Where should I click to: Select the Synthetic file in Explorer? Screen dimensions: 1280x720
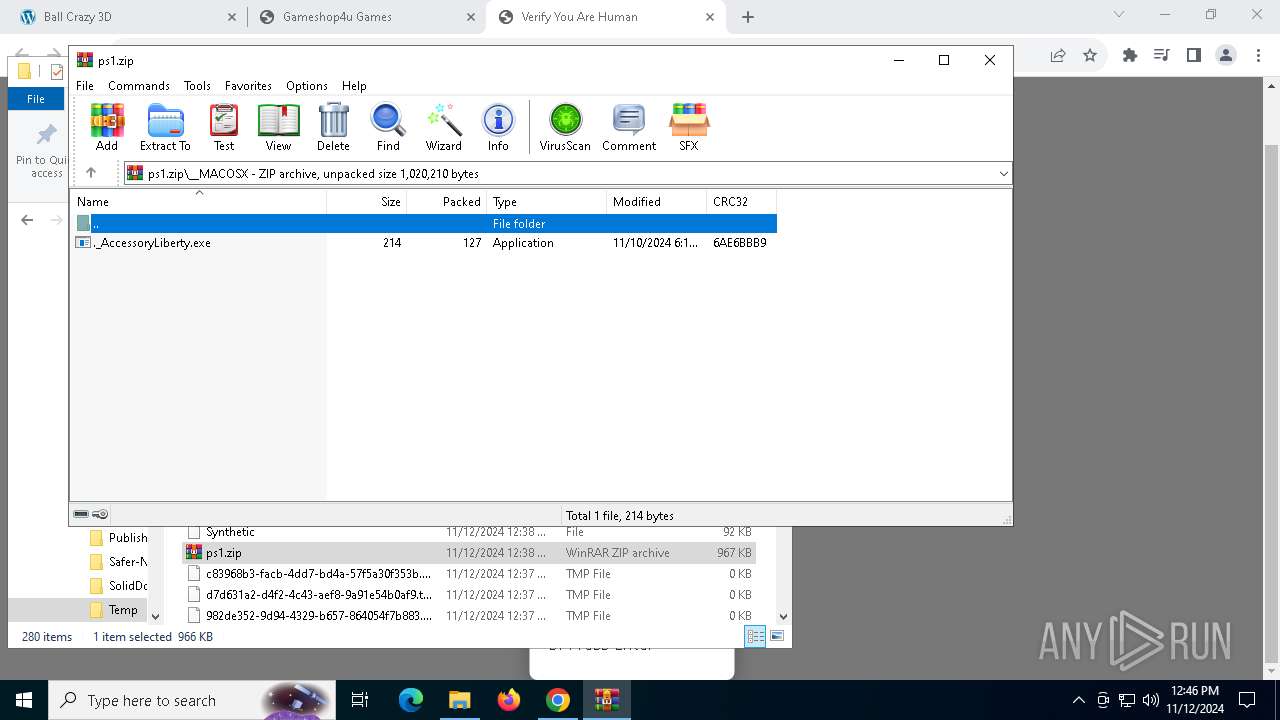469,532
